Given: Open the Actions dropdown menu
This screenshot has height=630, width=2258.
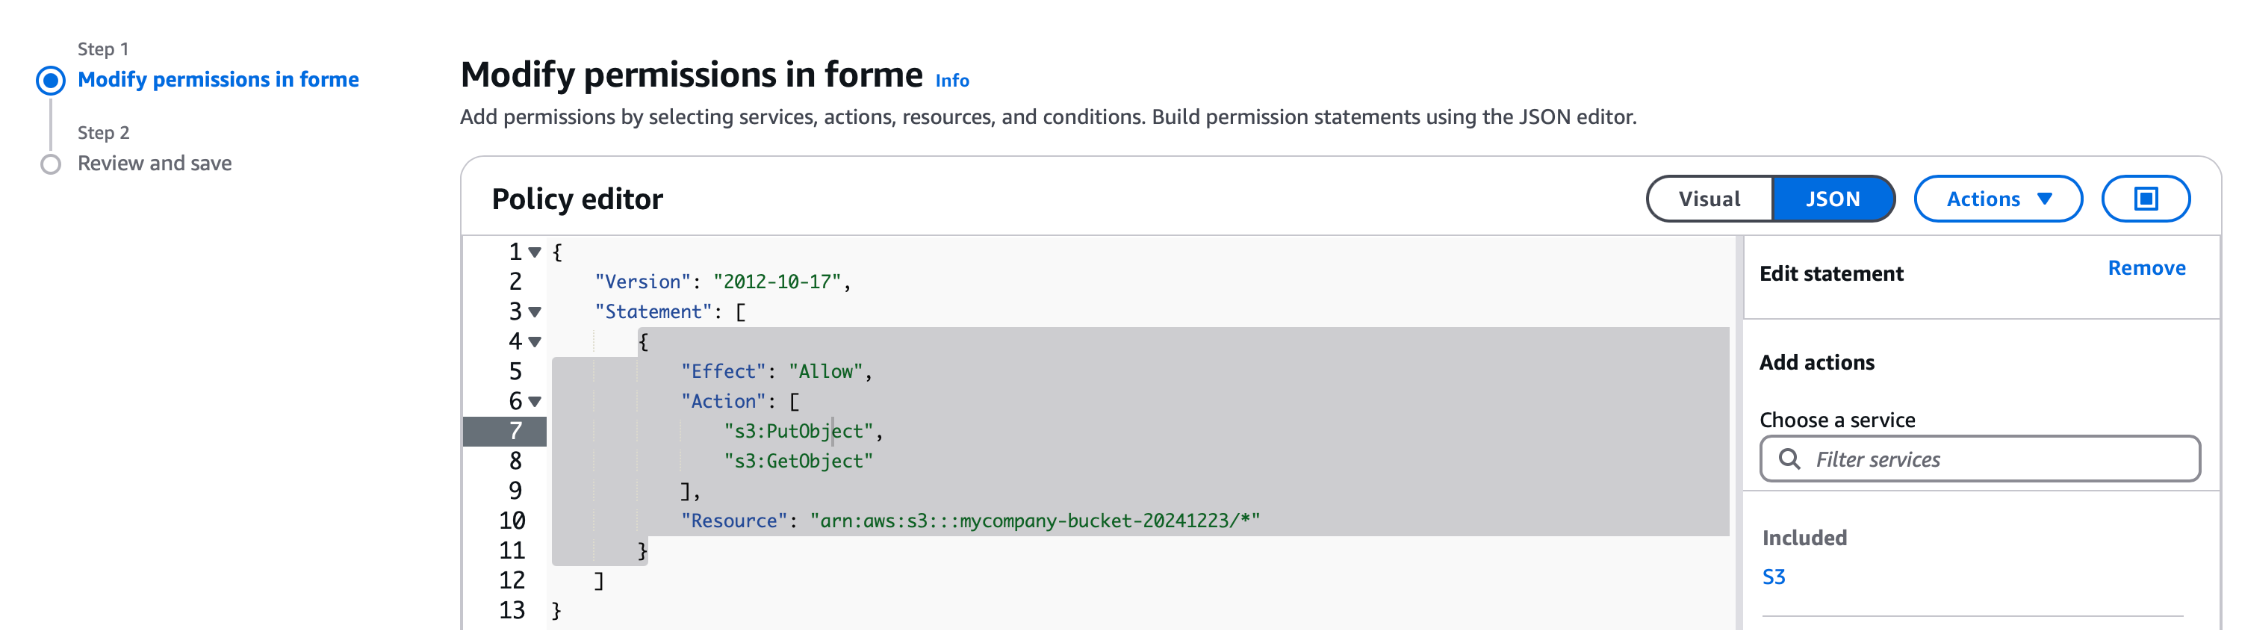Looking at the screenshot, I should point(1997,199).
